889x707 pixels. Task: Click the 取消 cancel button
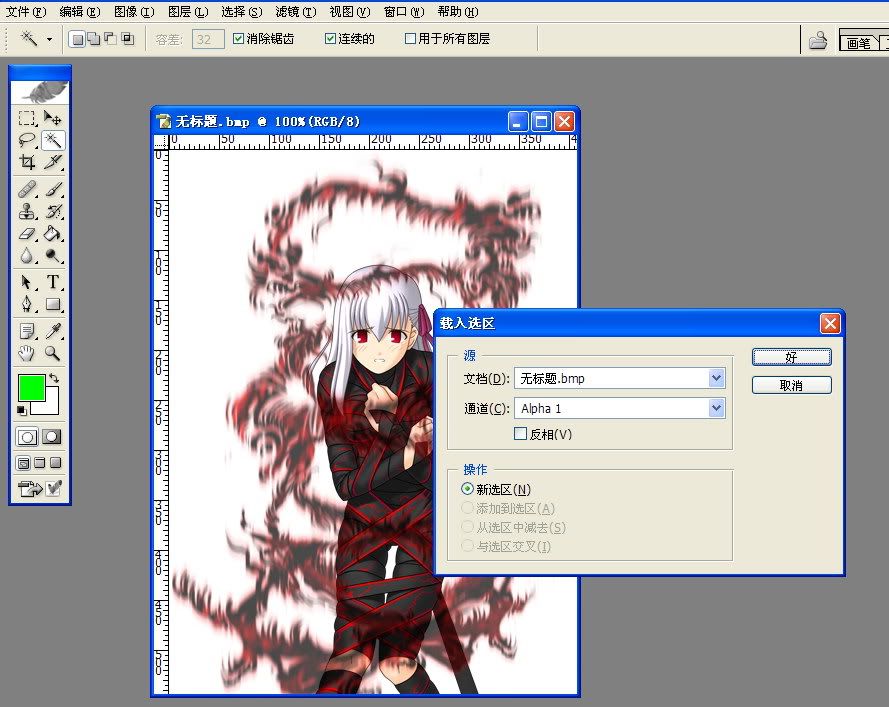[x=791, y=386]
